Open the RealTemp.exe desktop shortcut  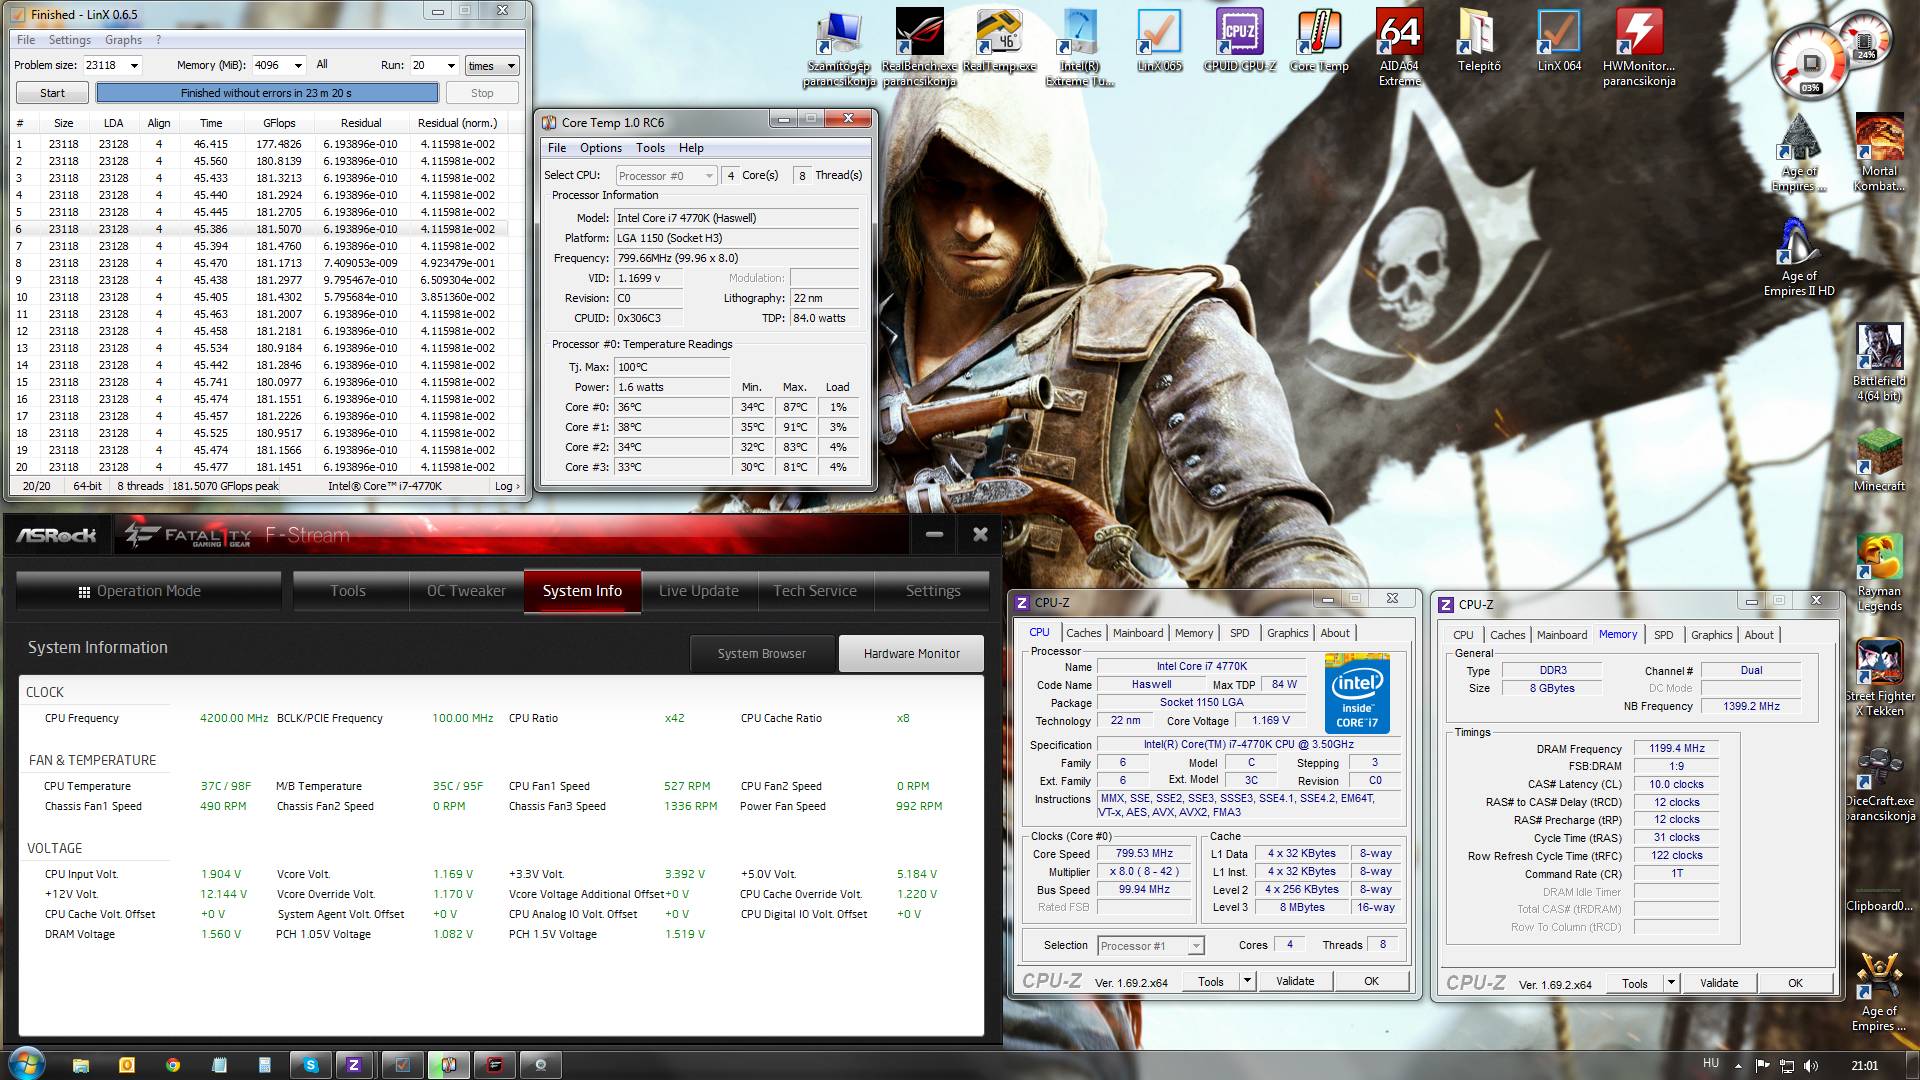tap(999, 41)
